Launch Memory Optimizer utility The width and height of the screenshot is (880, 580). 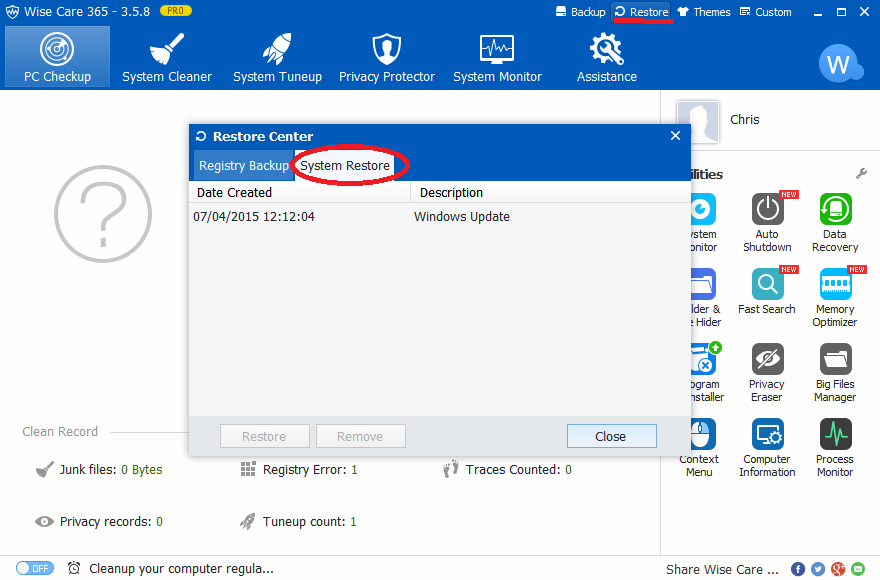click(x=835, y=298)
